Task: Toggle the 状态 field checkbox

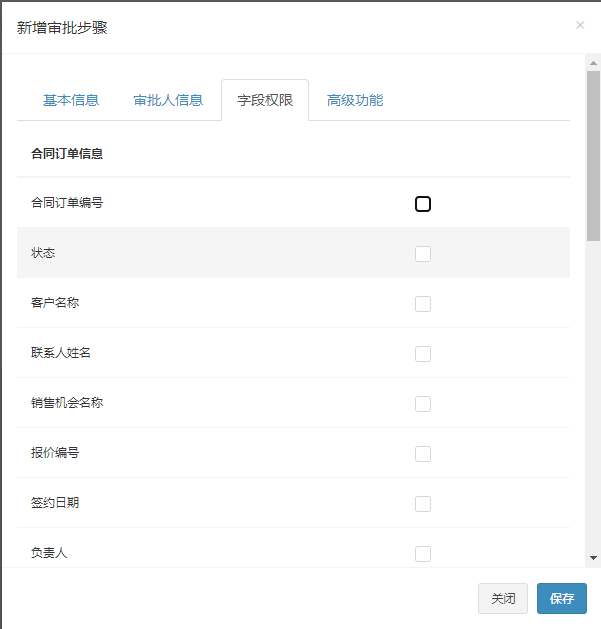Action: coord(423,254)
